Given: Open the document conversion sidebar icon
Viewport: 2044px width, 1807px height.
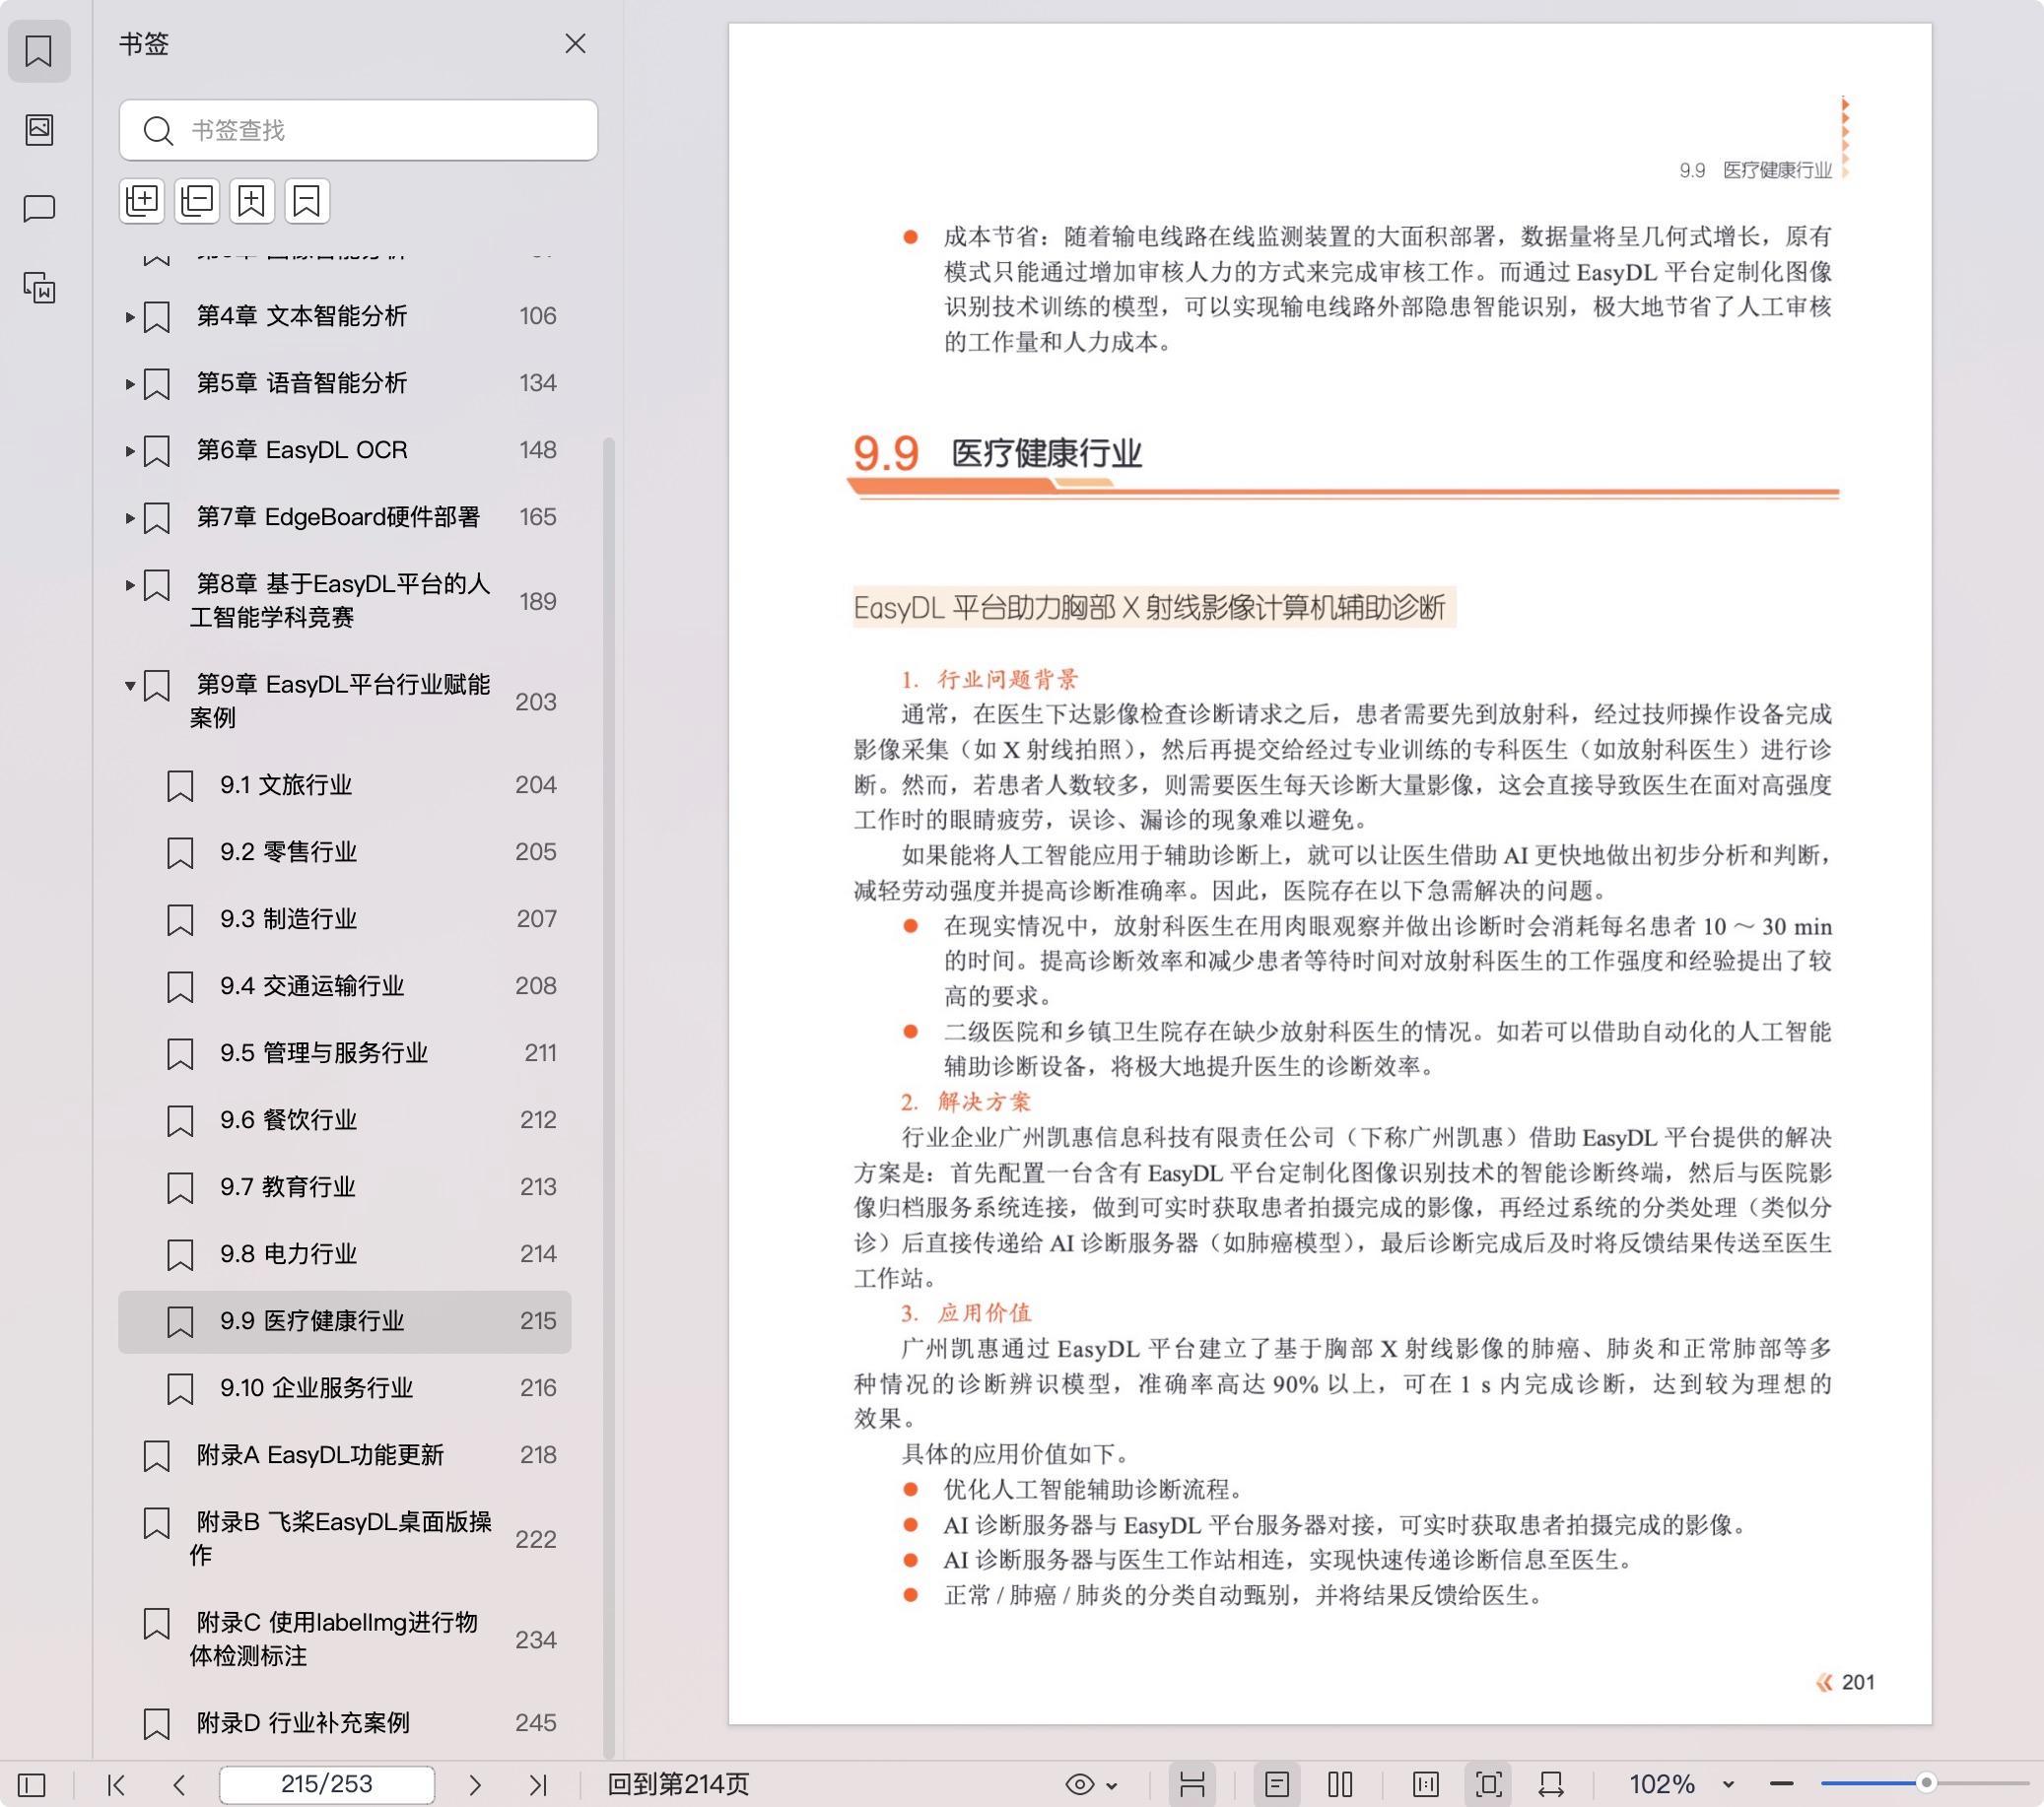Looking at the screenshot, I should pos(39,288).
